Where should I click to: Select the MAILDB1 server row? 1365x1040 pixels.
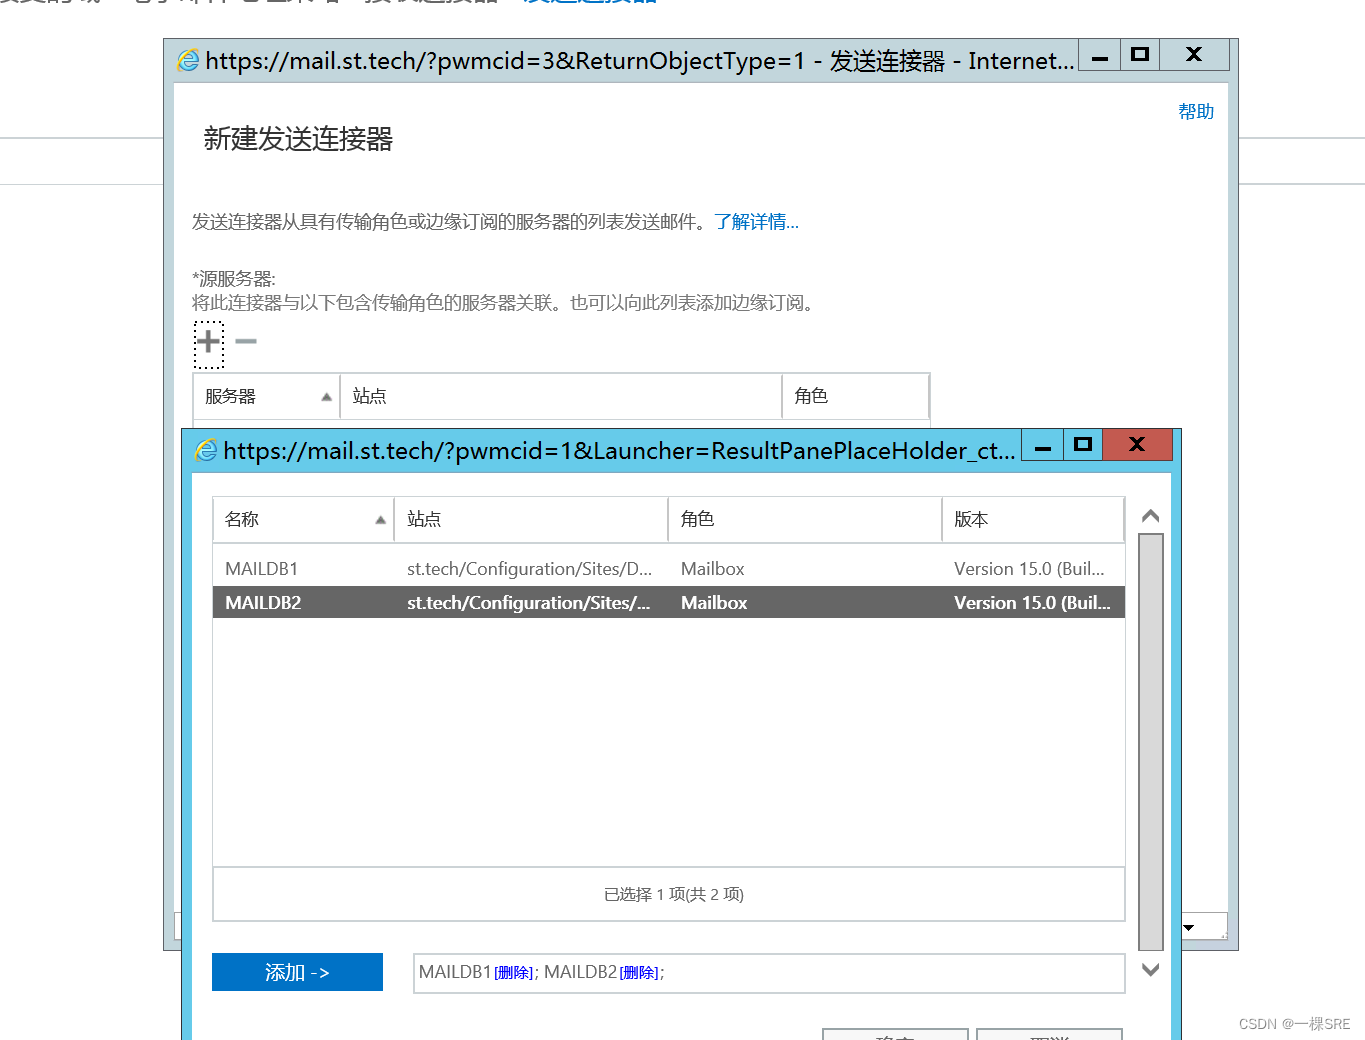point(669,569)
